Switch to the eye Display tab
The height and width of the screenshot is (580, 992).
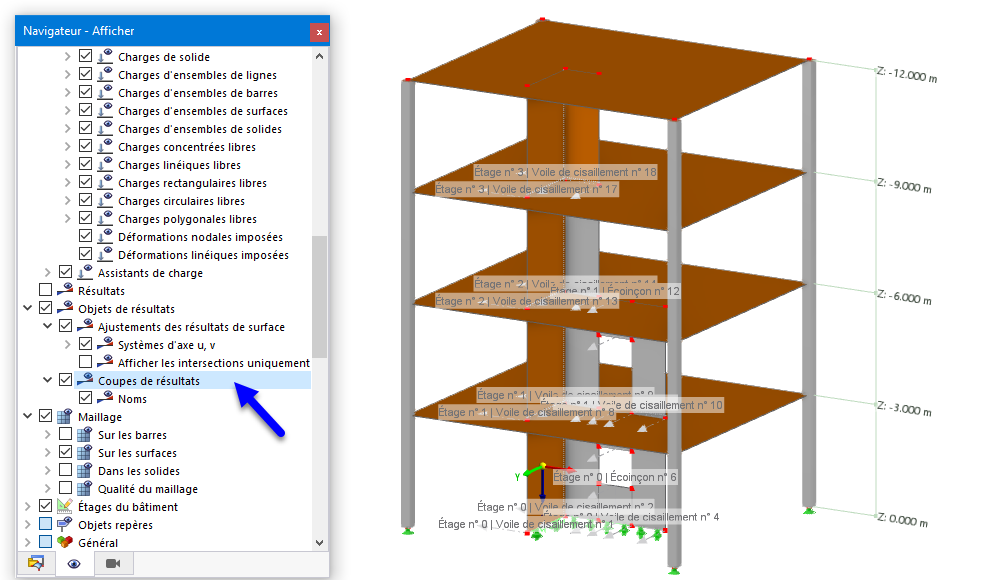[74, 563]
